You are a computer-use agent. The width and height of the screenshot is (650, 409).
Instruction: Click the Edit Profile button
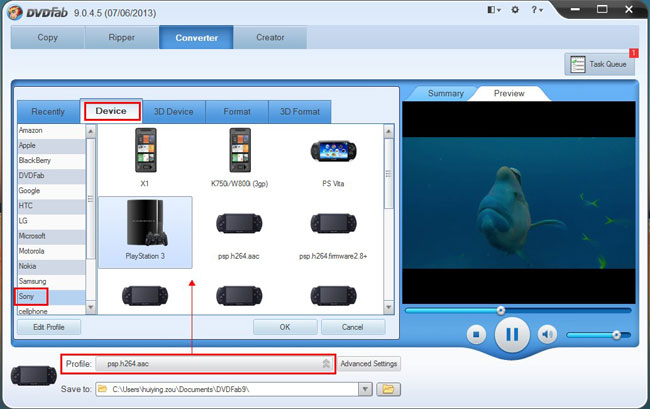tap(49, 327)
